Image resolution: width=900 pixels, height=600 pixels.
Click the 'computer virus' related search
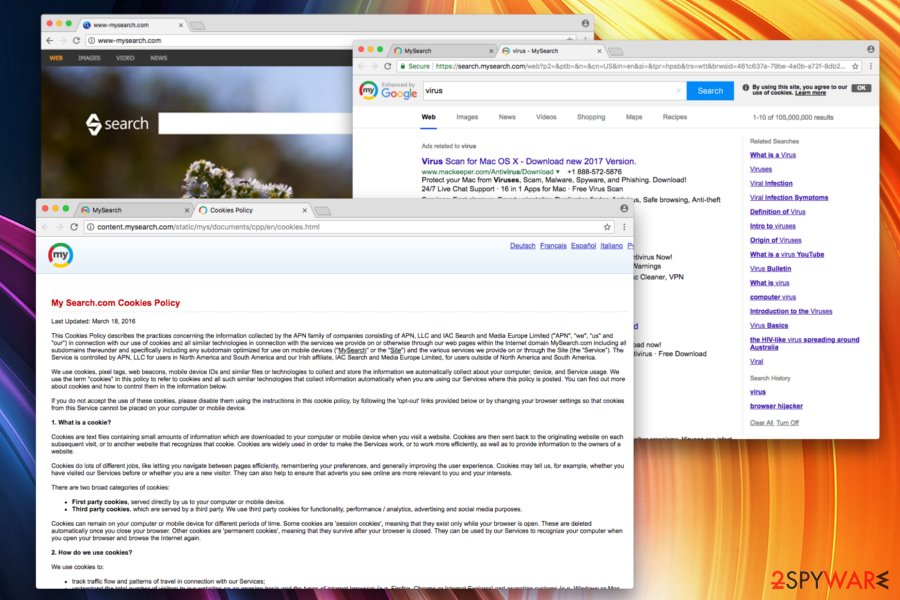point(773,297)
